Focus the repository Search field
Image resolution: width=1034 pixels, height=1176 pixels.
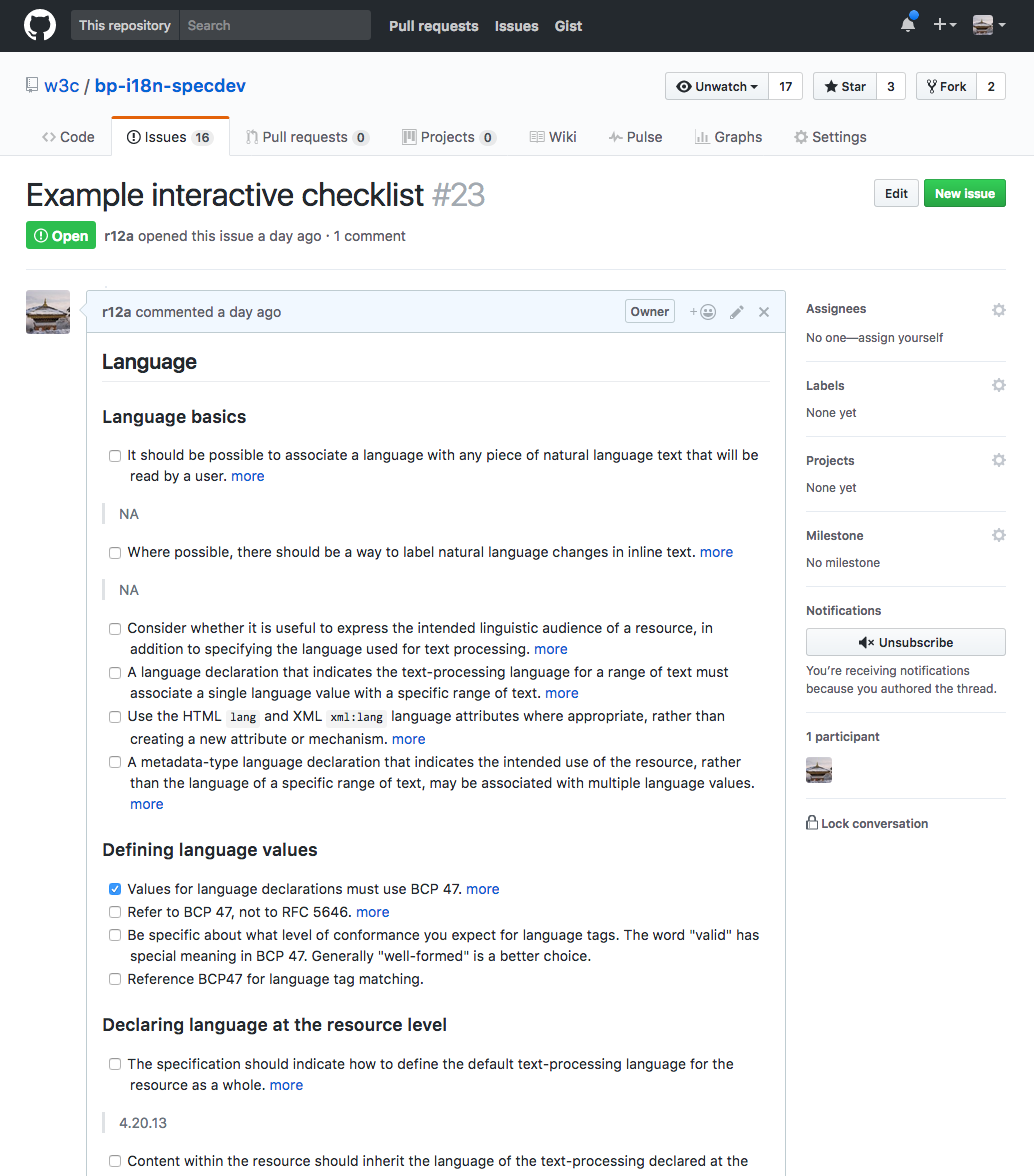coord(275,26)
